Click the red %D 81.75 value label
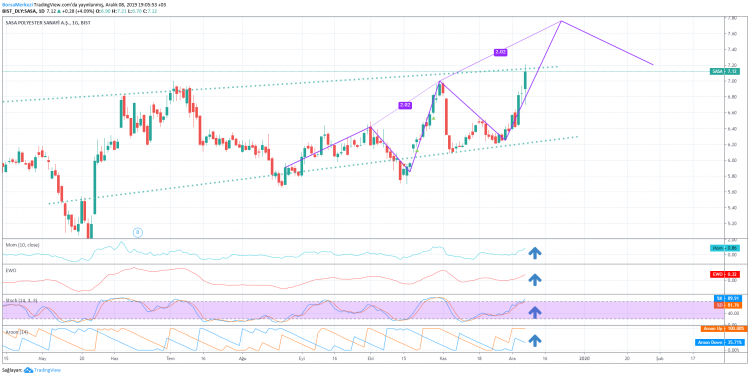 pyautogui.click(x=727, y=304)
